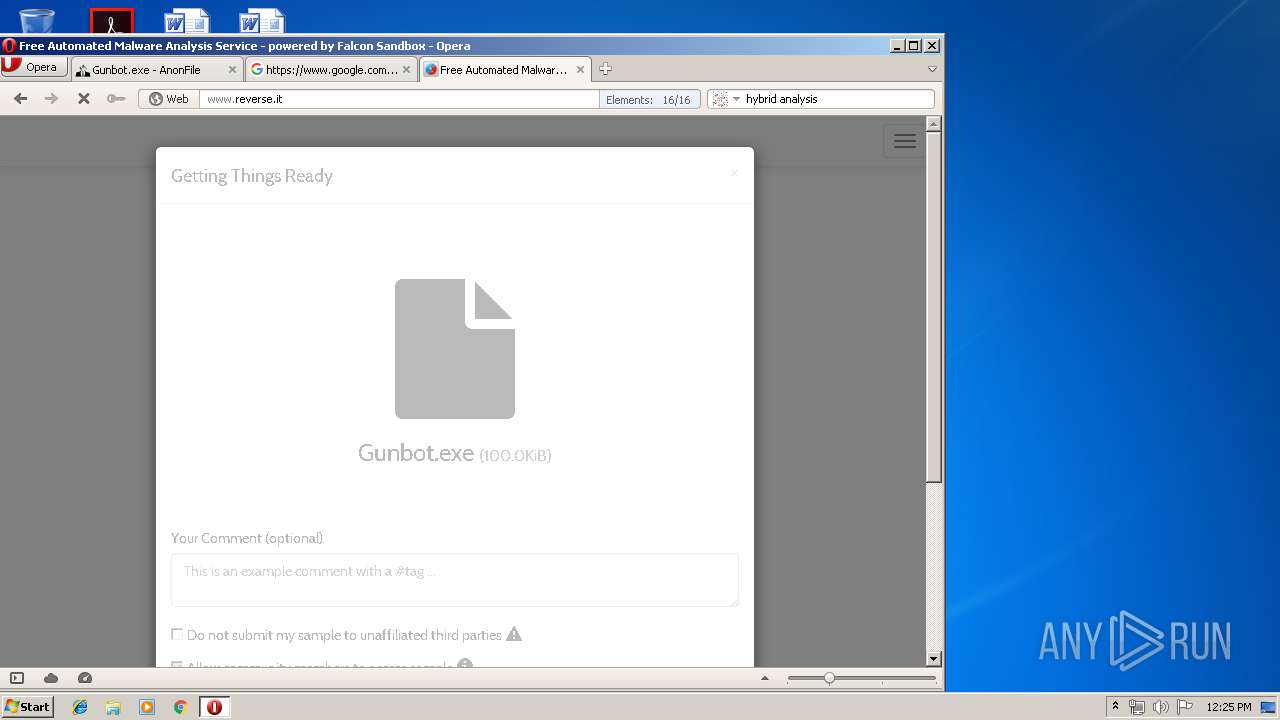Open the Windows Start menu

27,706
